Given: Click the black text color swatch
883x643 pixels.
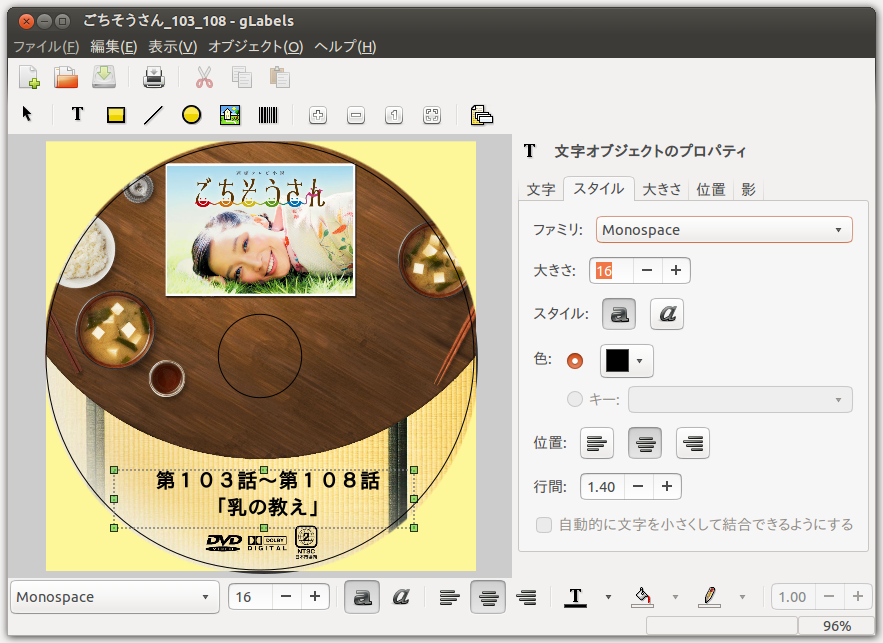Looking at the screenshot, I should pos(617,361).
